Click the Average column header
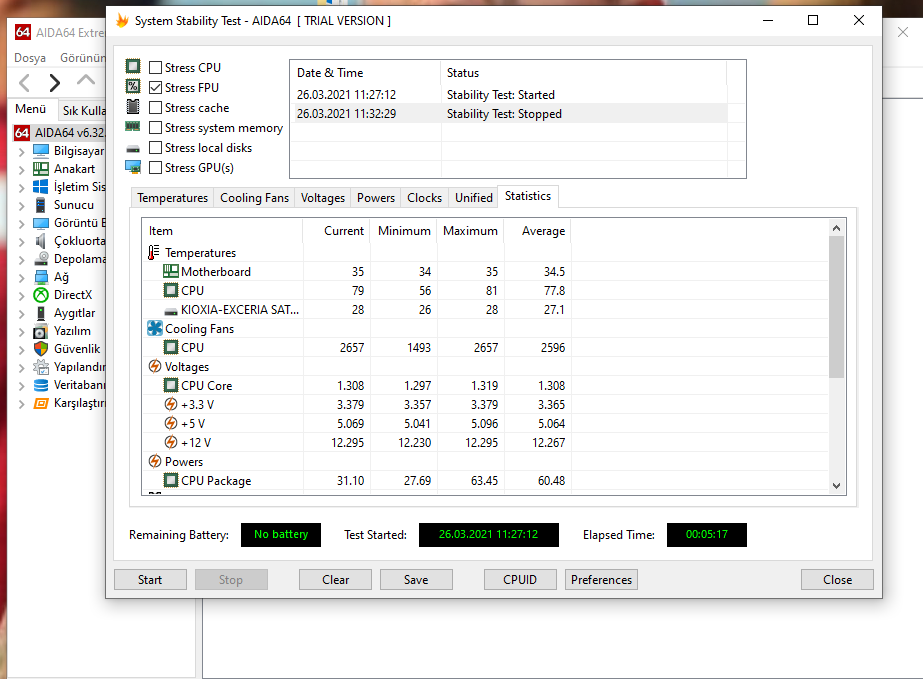Image resolution: width=923 pixels, height=679 pixels. [x=538, y=231]
